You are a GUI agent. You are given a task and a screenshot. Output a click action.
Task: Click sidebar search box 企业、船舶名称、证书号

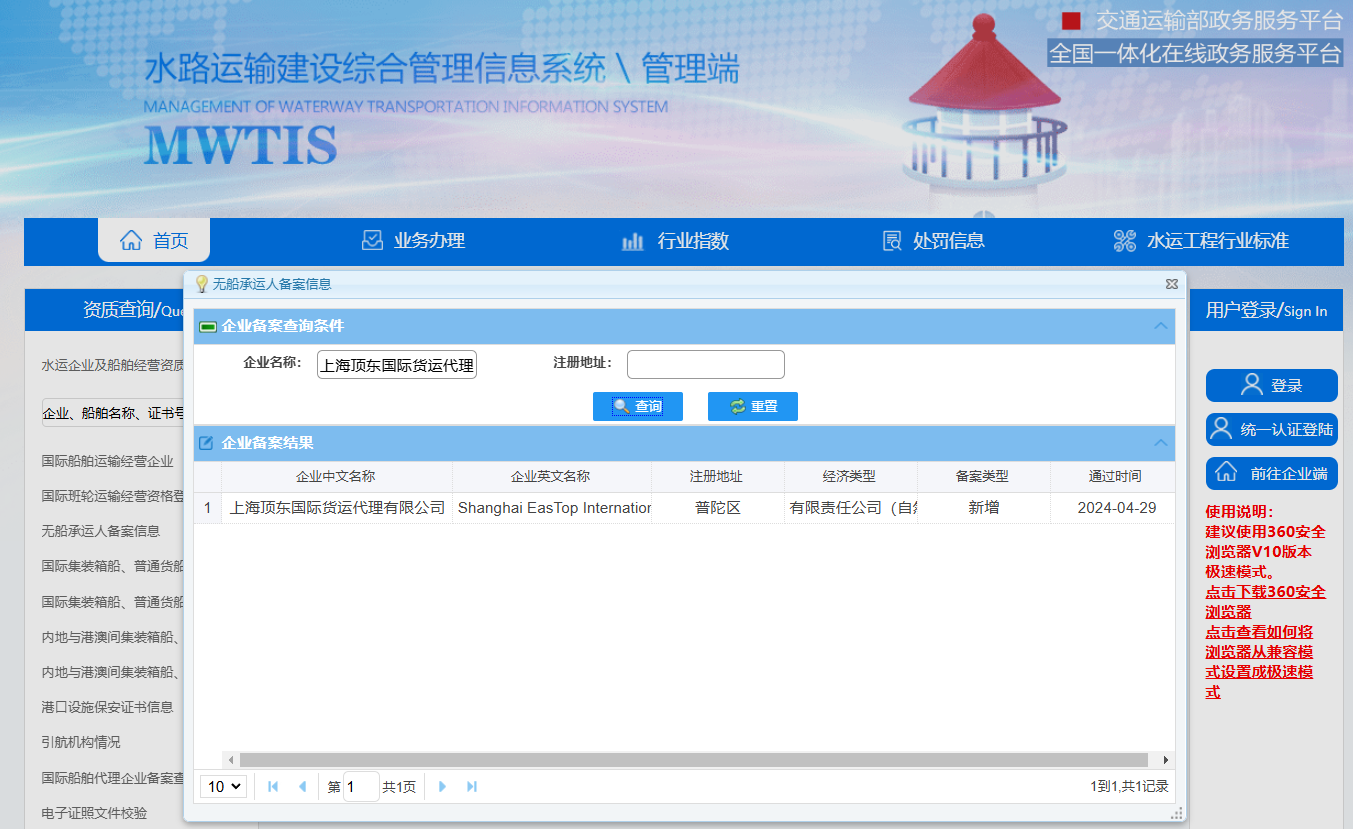click(x=113, y=413)
